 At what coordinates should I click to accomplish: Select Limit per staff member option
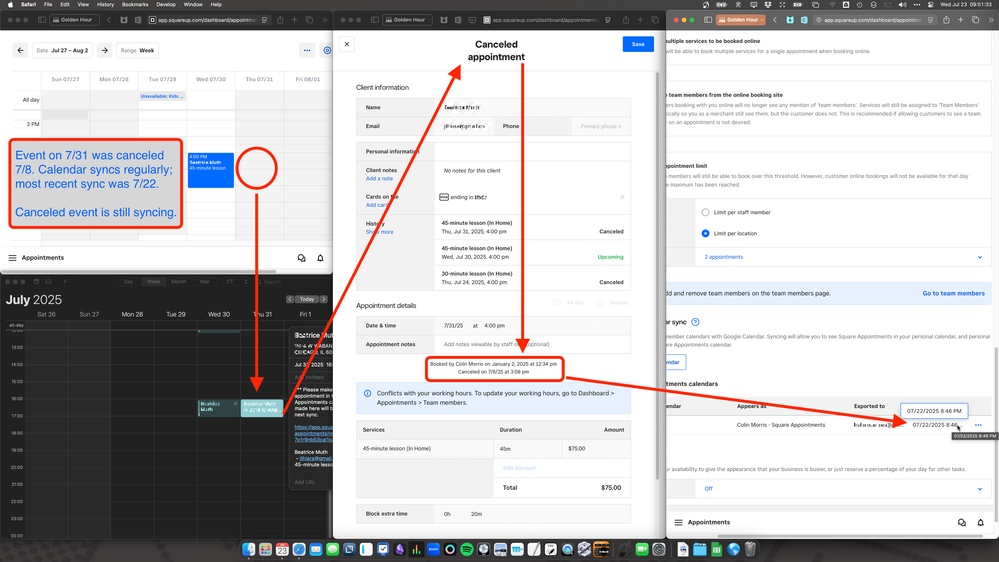coord(705,212)
